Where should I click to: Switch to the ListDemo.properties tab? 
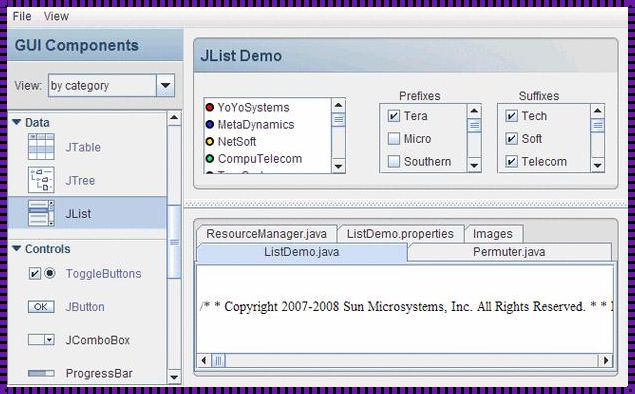click(x=400, y=234)
